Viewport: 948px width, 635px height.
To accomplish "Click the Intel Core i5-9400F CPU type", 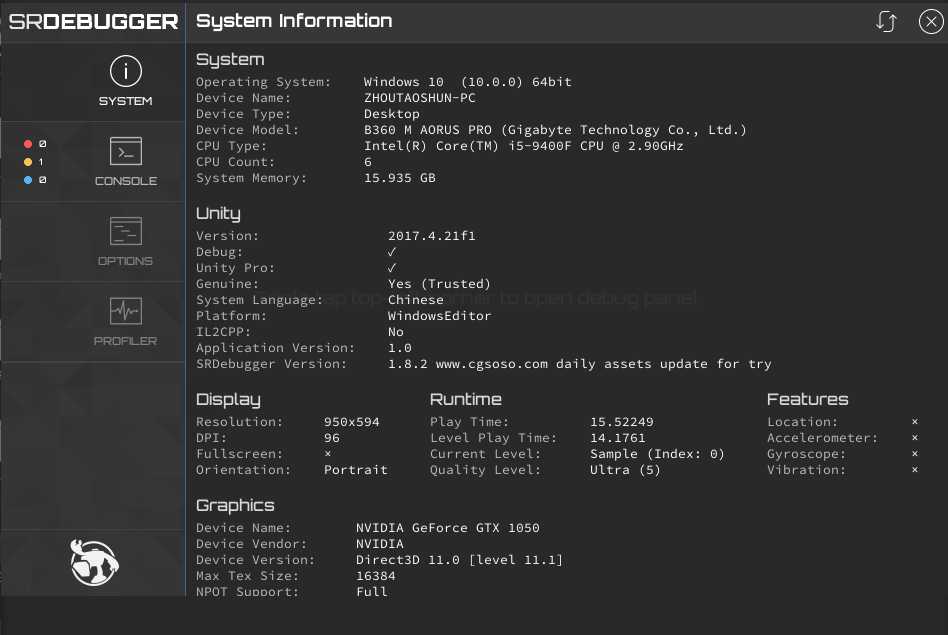I will (524, 146).
